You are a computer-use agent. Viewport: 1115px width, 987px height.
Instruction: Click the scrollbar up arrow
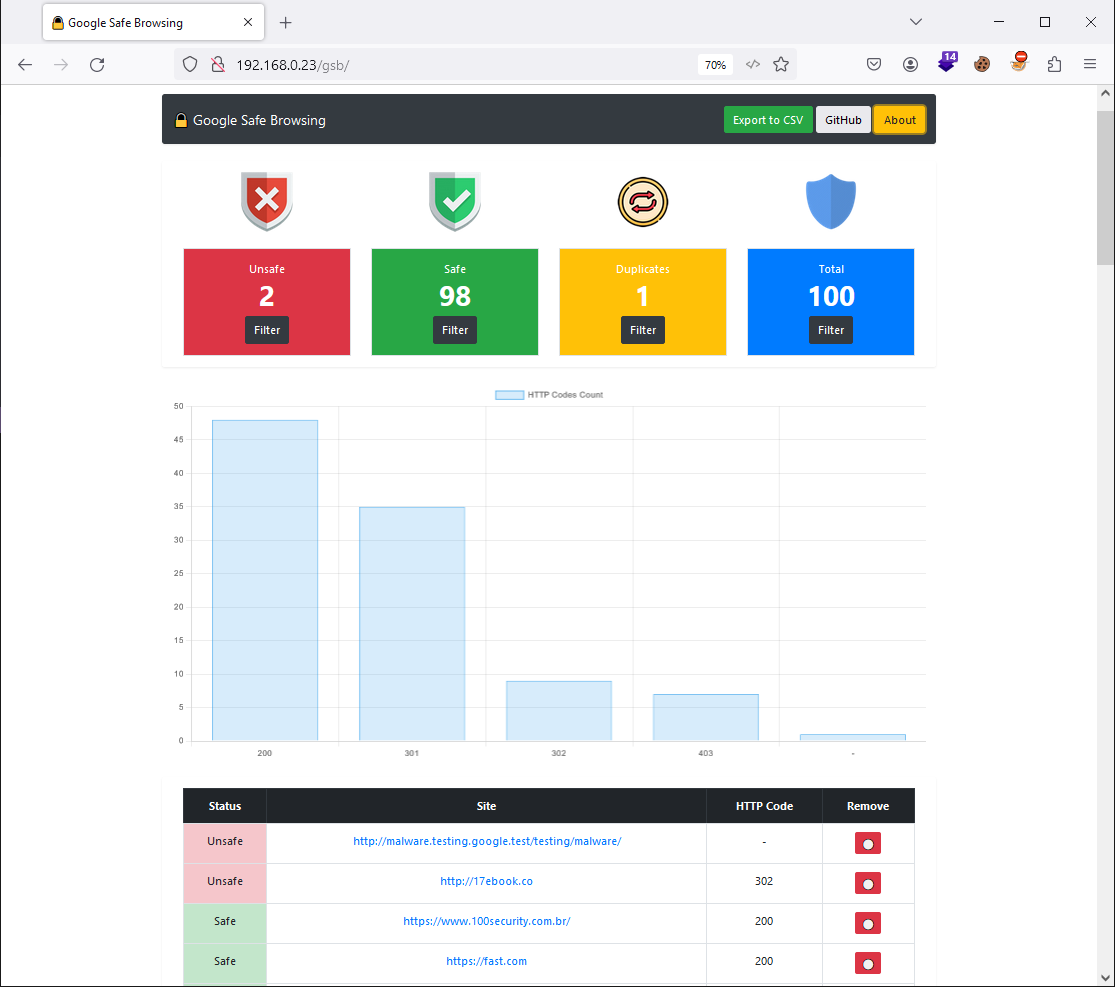[1105, 93]
